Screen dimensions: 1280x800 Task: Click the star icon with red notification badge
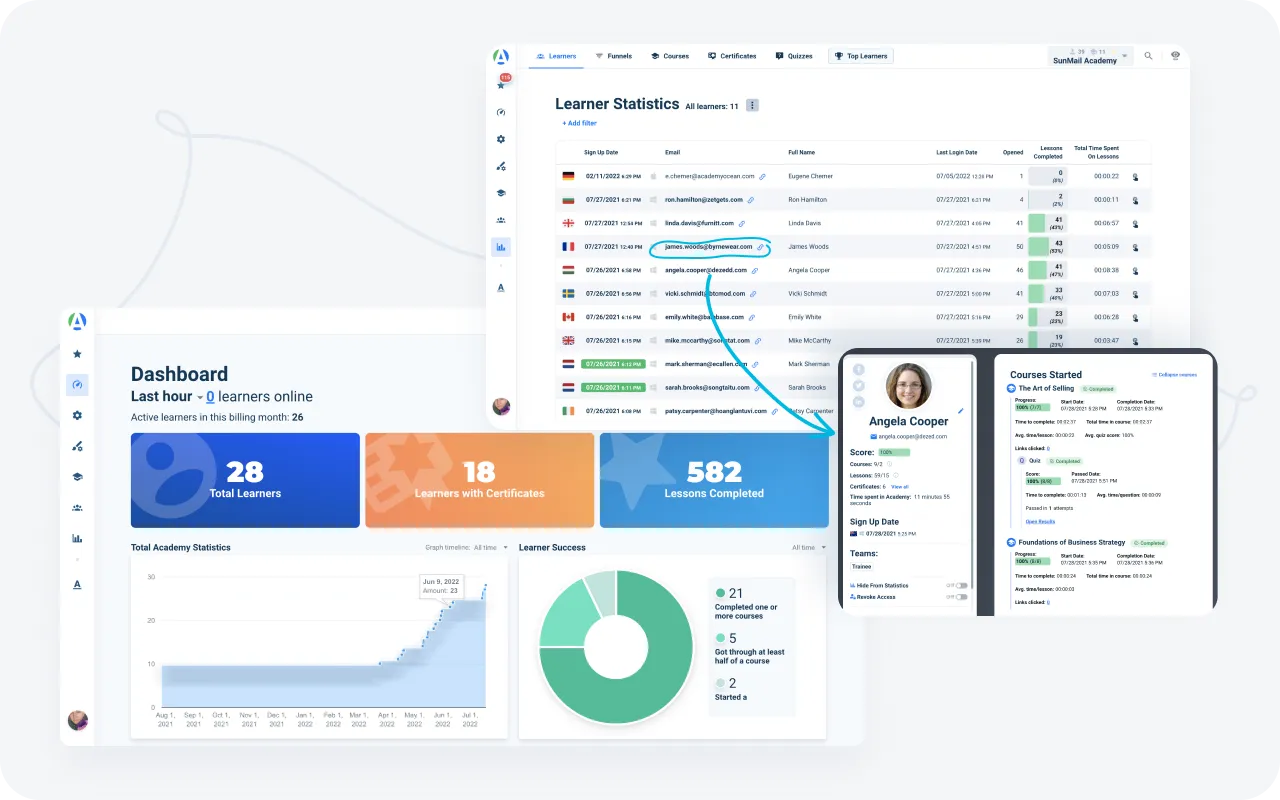[502, 84]
